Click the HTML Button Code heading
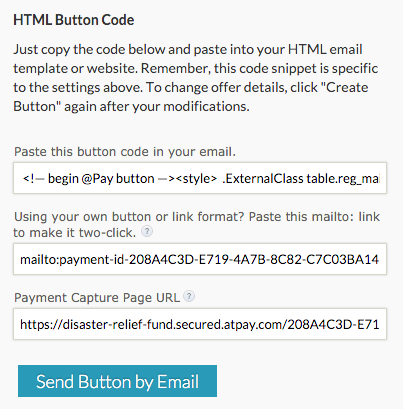The height and width of the screenshot is (409, 403). pos(74,20)
